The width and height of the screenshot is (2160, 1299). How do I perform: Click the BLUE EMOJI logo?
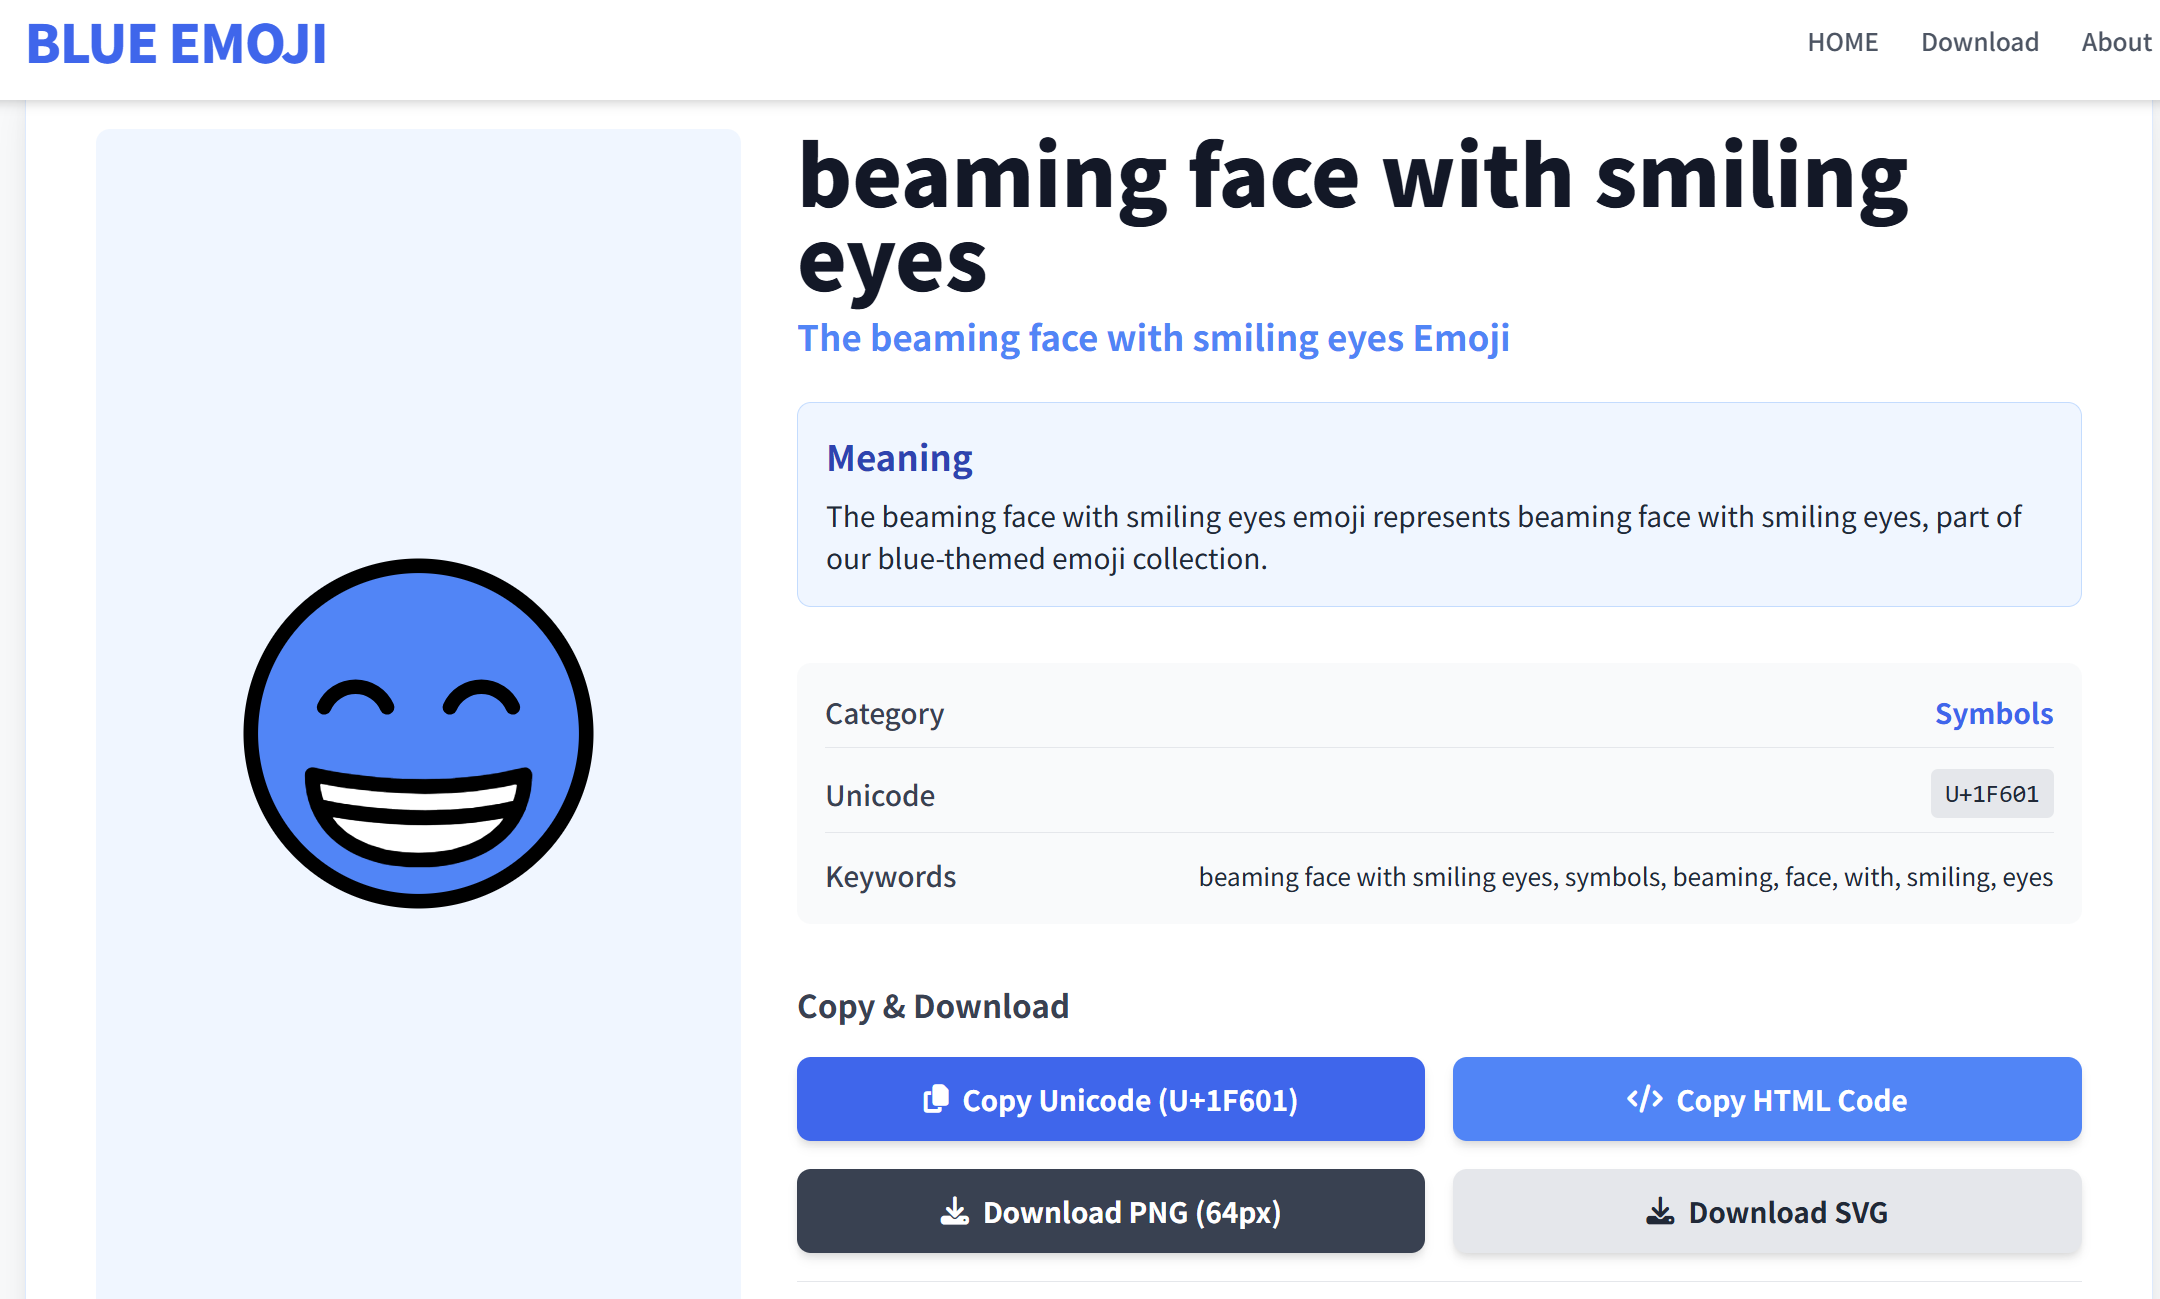(x=176, y=44)
